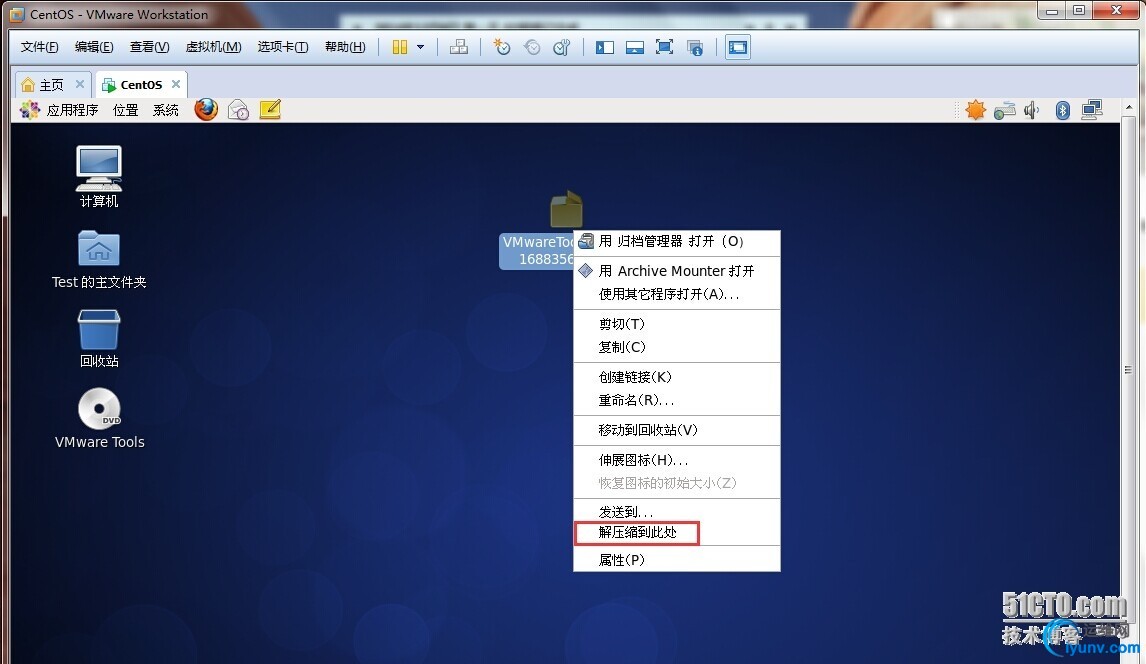This screenshot has height=664, width=1146.
Task: Open the 文件(F) menu
Action: [x=39, y=47]
